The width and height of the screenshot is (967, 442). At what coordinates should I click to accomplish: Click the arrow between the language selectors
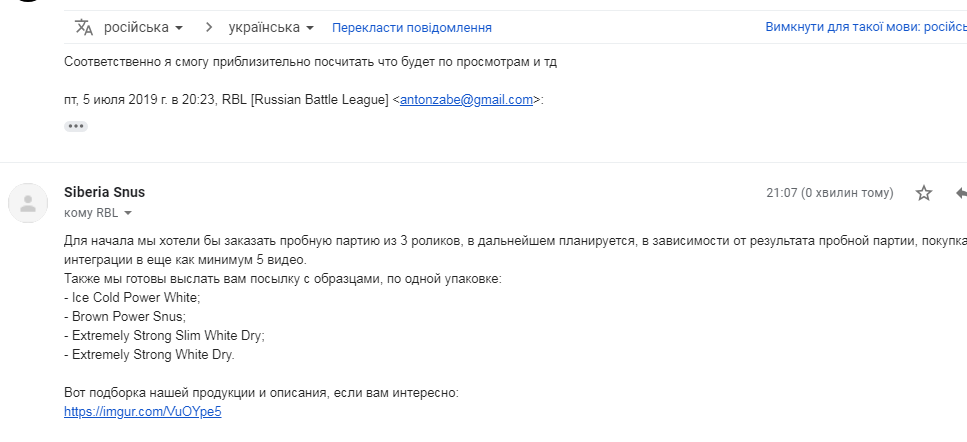pyautogui.click(x=209, y=27)
